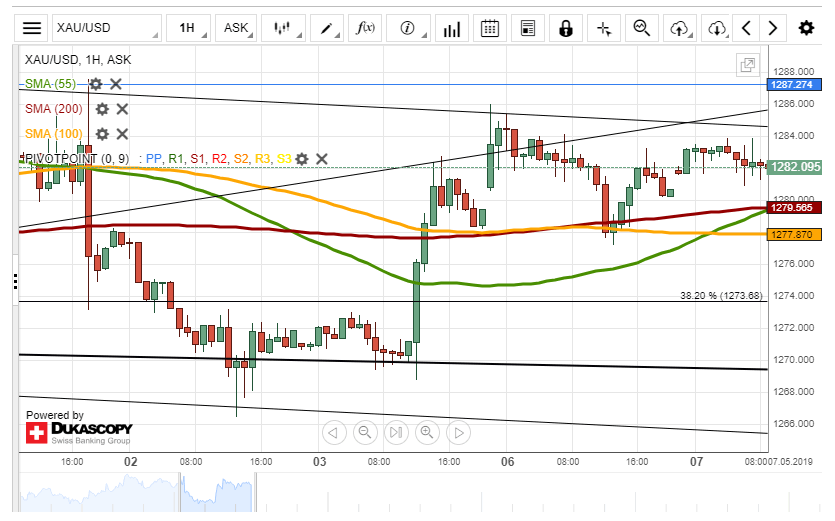Open SMA (55) settings gear
This screenshot has width=835, height=521.
click(x=95, y=84)
